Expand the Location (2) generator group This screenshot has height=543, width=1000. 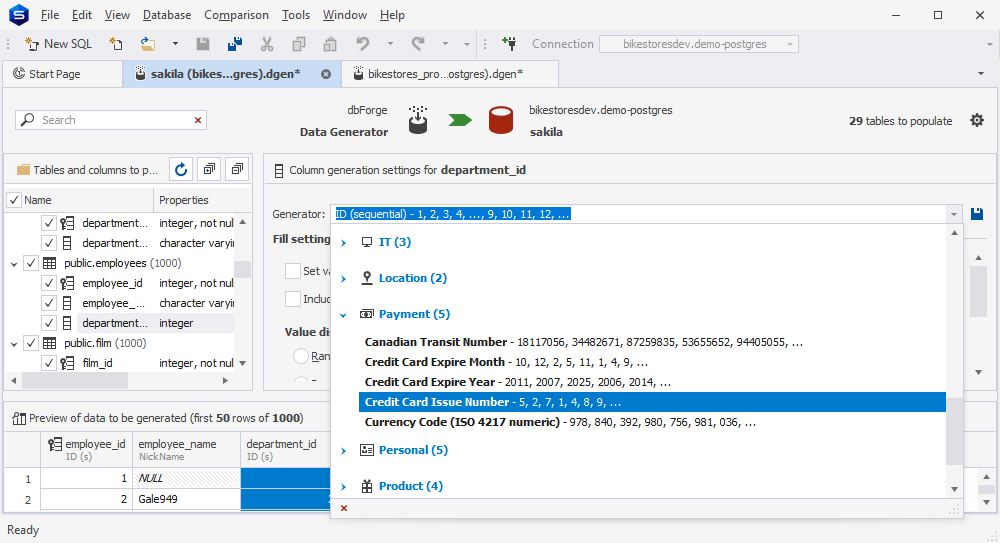pyautogui.click(x=344, y=279)
